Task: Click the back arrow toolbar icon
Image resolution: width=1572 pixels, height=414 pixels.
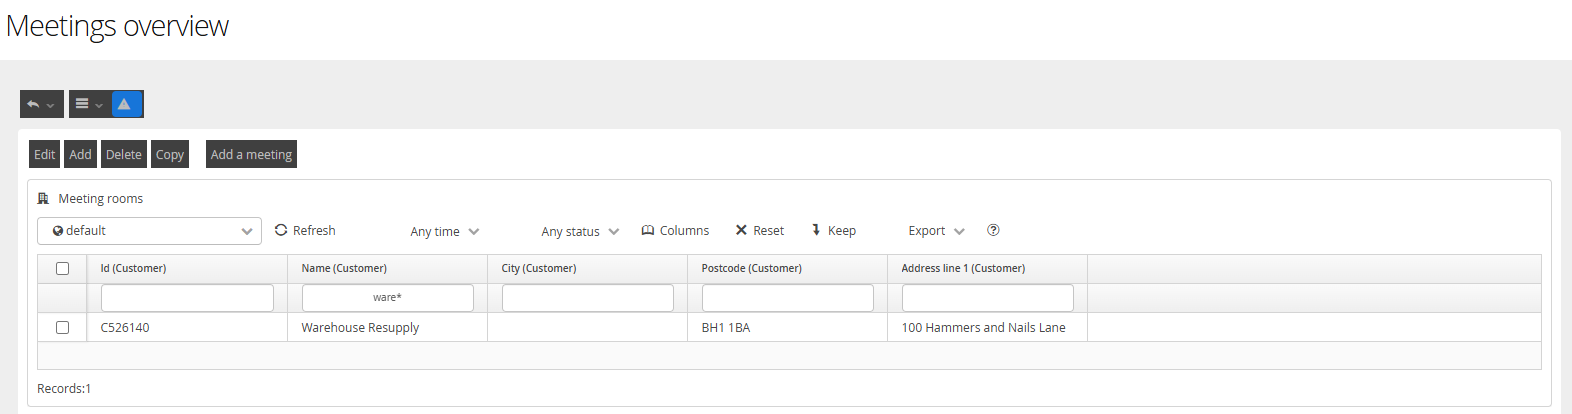Action: click(34, 104)
